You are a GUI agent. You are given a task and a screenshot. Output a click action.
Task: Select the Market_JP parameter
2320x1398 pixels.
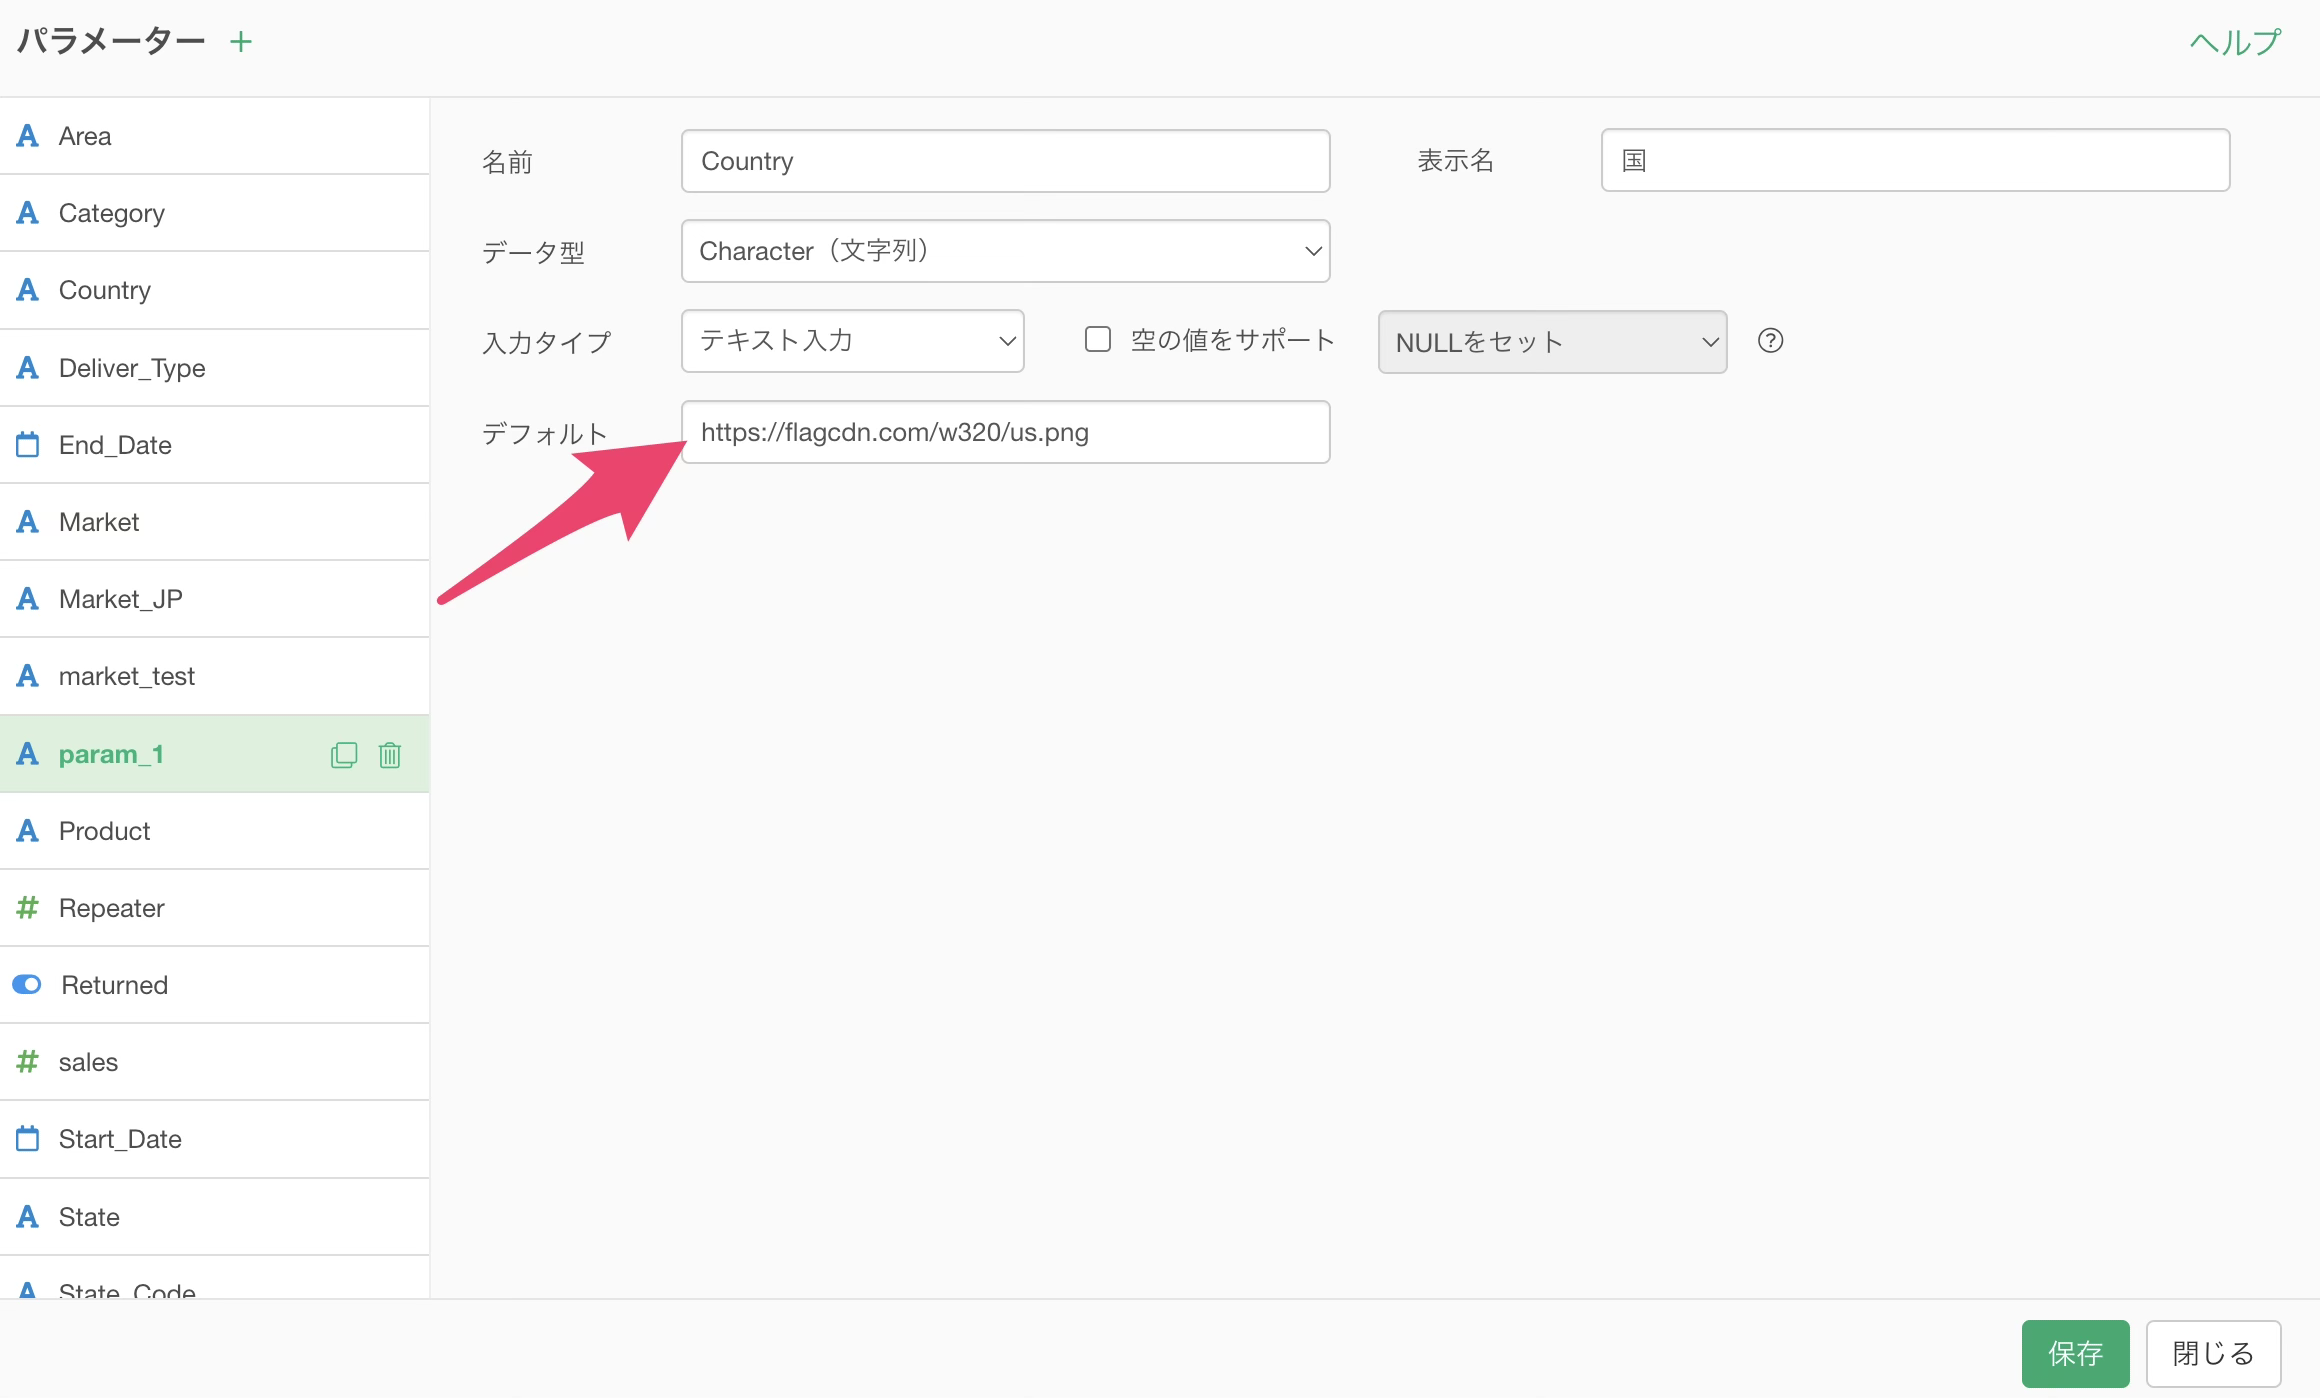[215, 599]
